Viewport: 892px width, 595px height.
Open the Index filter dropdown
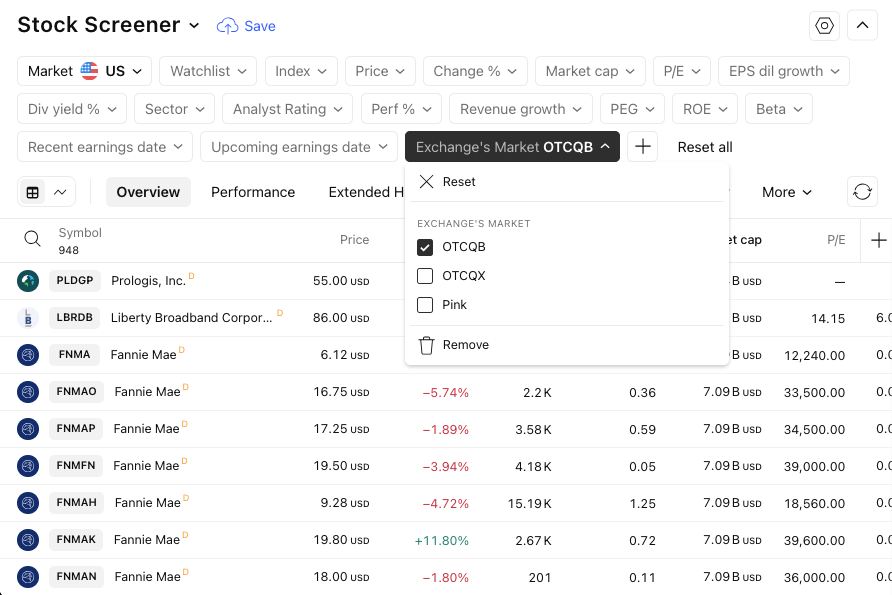pyautogui.click(x=301, y=71)
